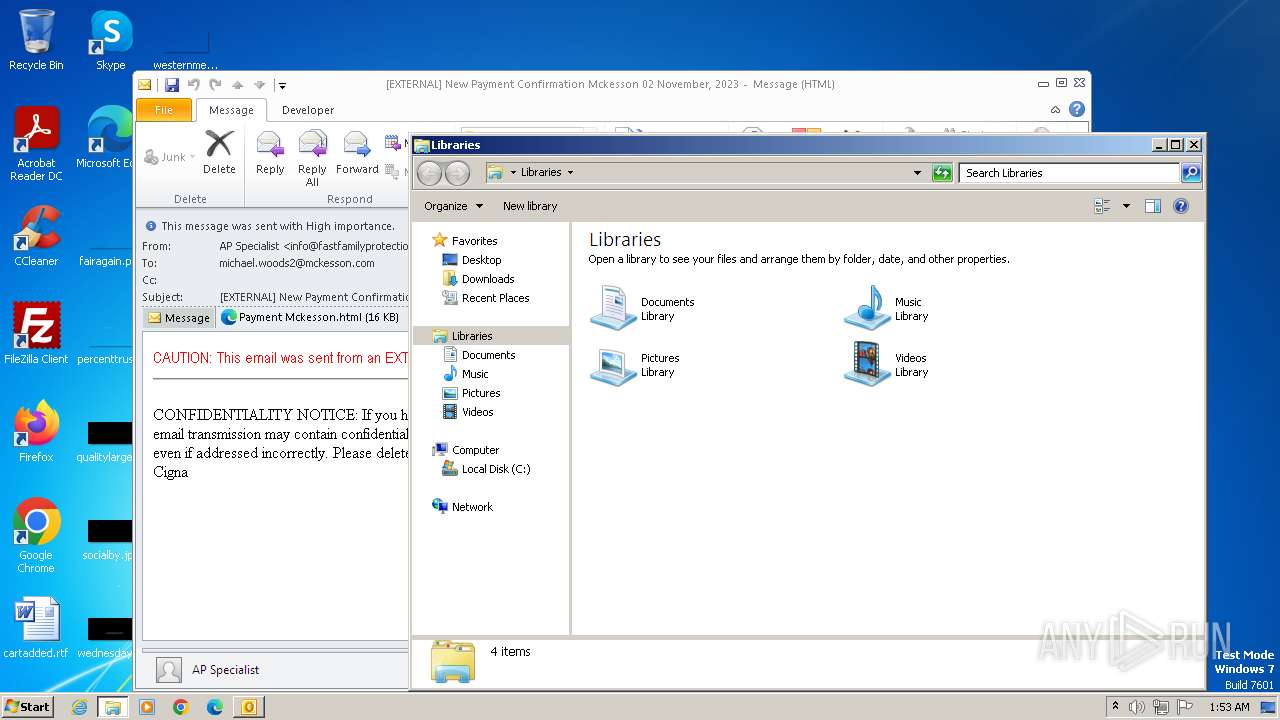The image size is (1280, 720).
Task: Click the Undo icon in Outlook quick access
Action: 194,85
